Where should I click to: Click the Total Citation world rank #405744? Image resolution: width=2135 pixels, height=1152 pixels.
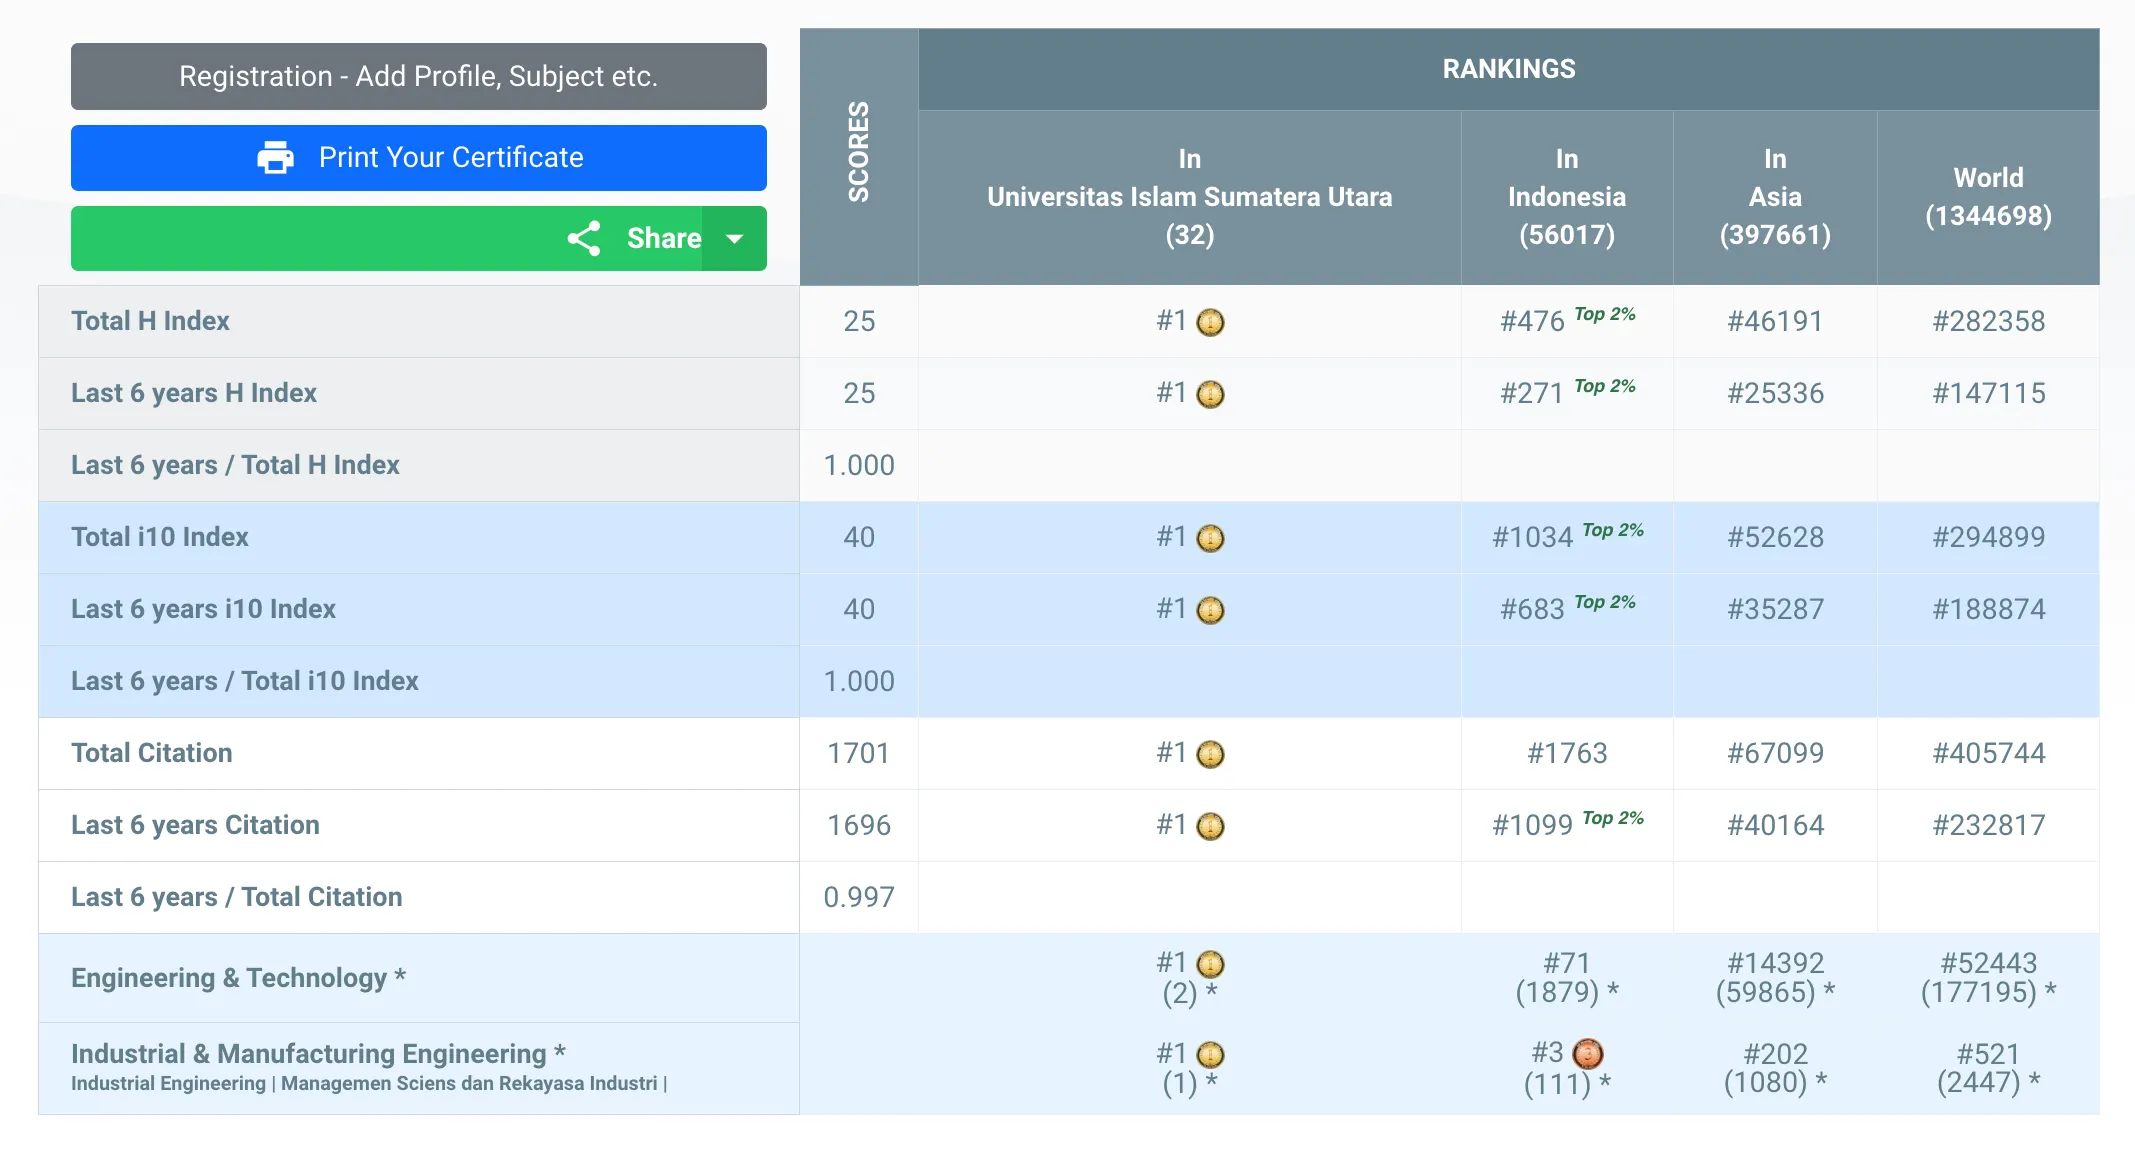(x=1988, y=753)
